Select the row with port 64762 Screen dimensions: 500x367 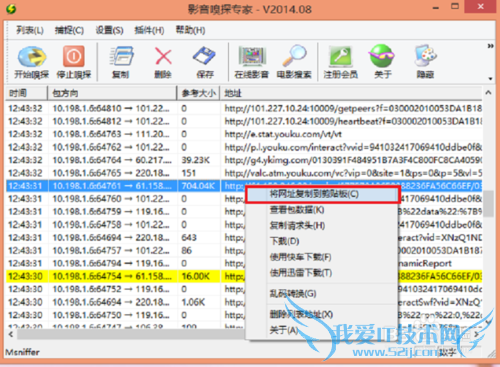tap(244, 147)
